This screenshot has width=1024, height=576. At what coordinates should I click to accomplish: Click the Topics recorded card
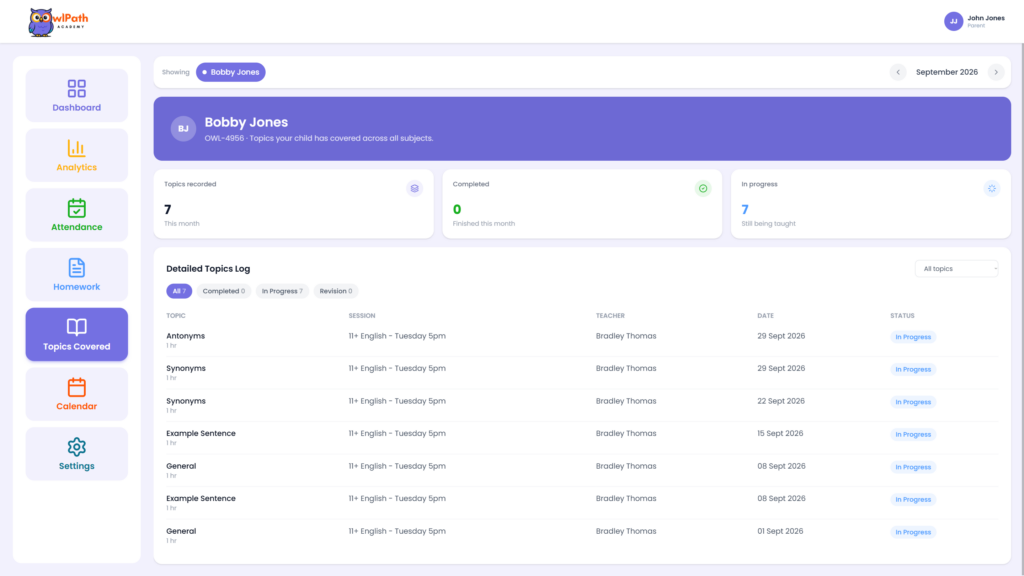pyautogui.click(x=293, y=204)
